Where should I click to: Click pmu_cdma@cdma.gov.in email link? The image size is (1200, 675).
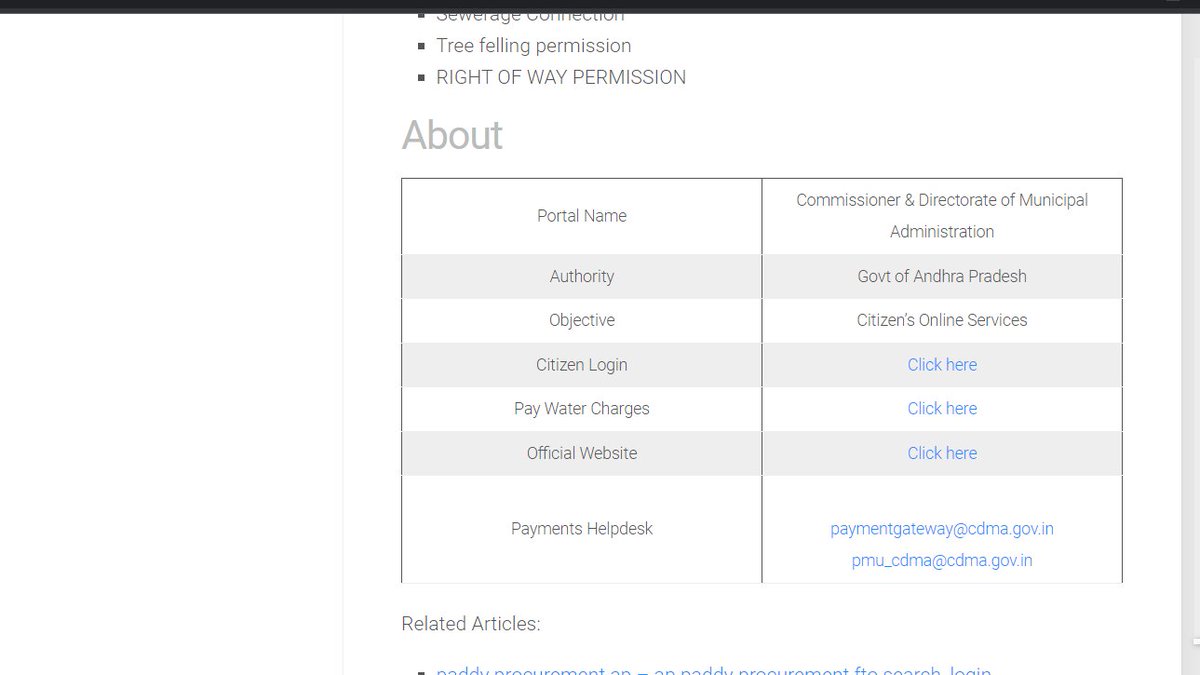coord(942,561)
